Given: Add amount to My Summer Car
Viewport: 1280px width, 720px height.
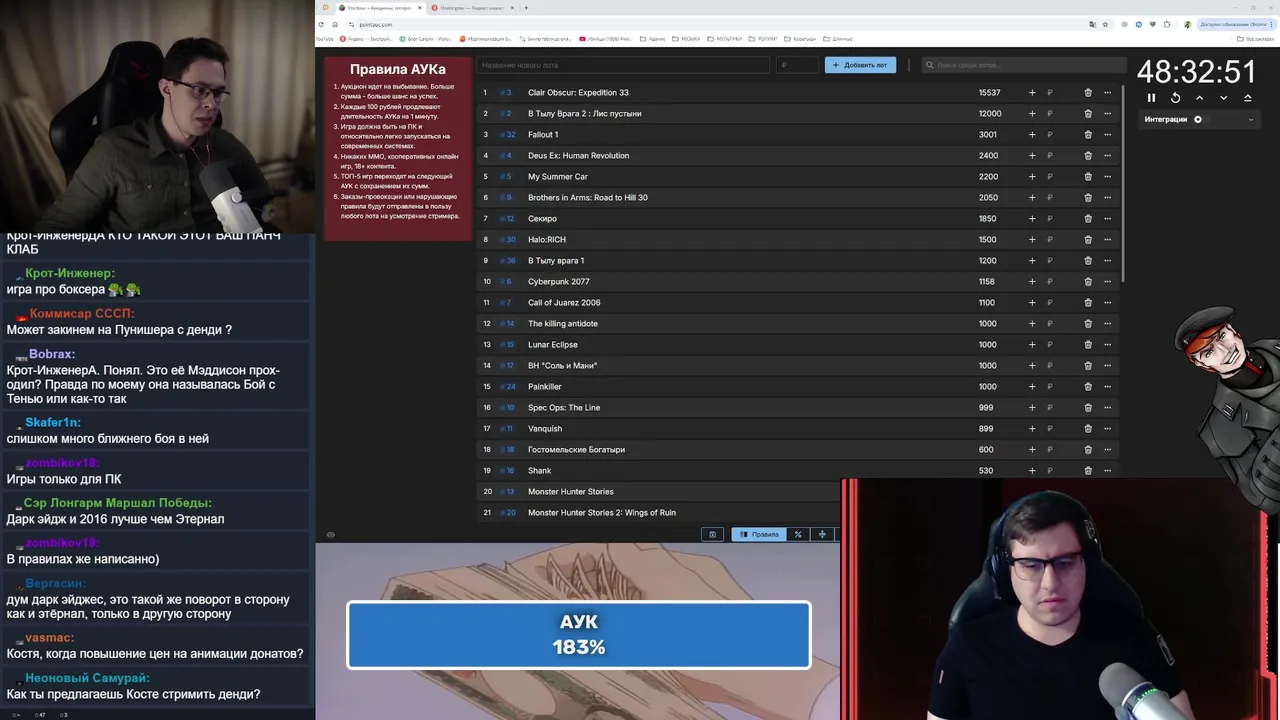Looking at the screenshot, I should 1032,177.
